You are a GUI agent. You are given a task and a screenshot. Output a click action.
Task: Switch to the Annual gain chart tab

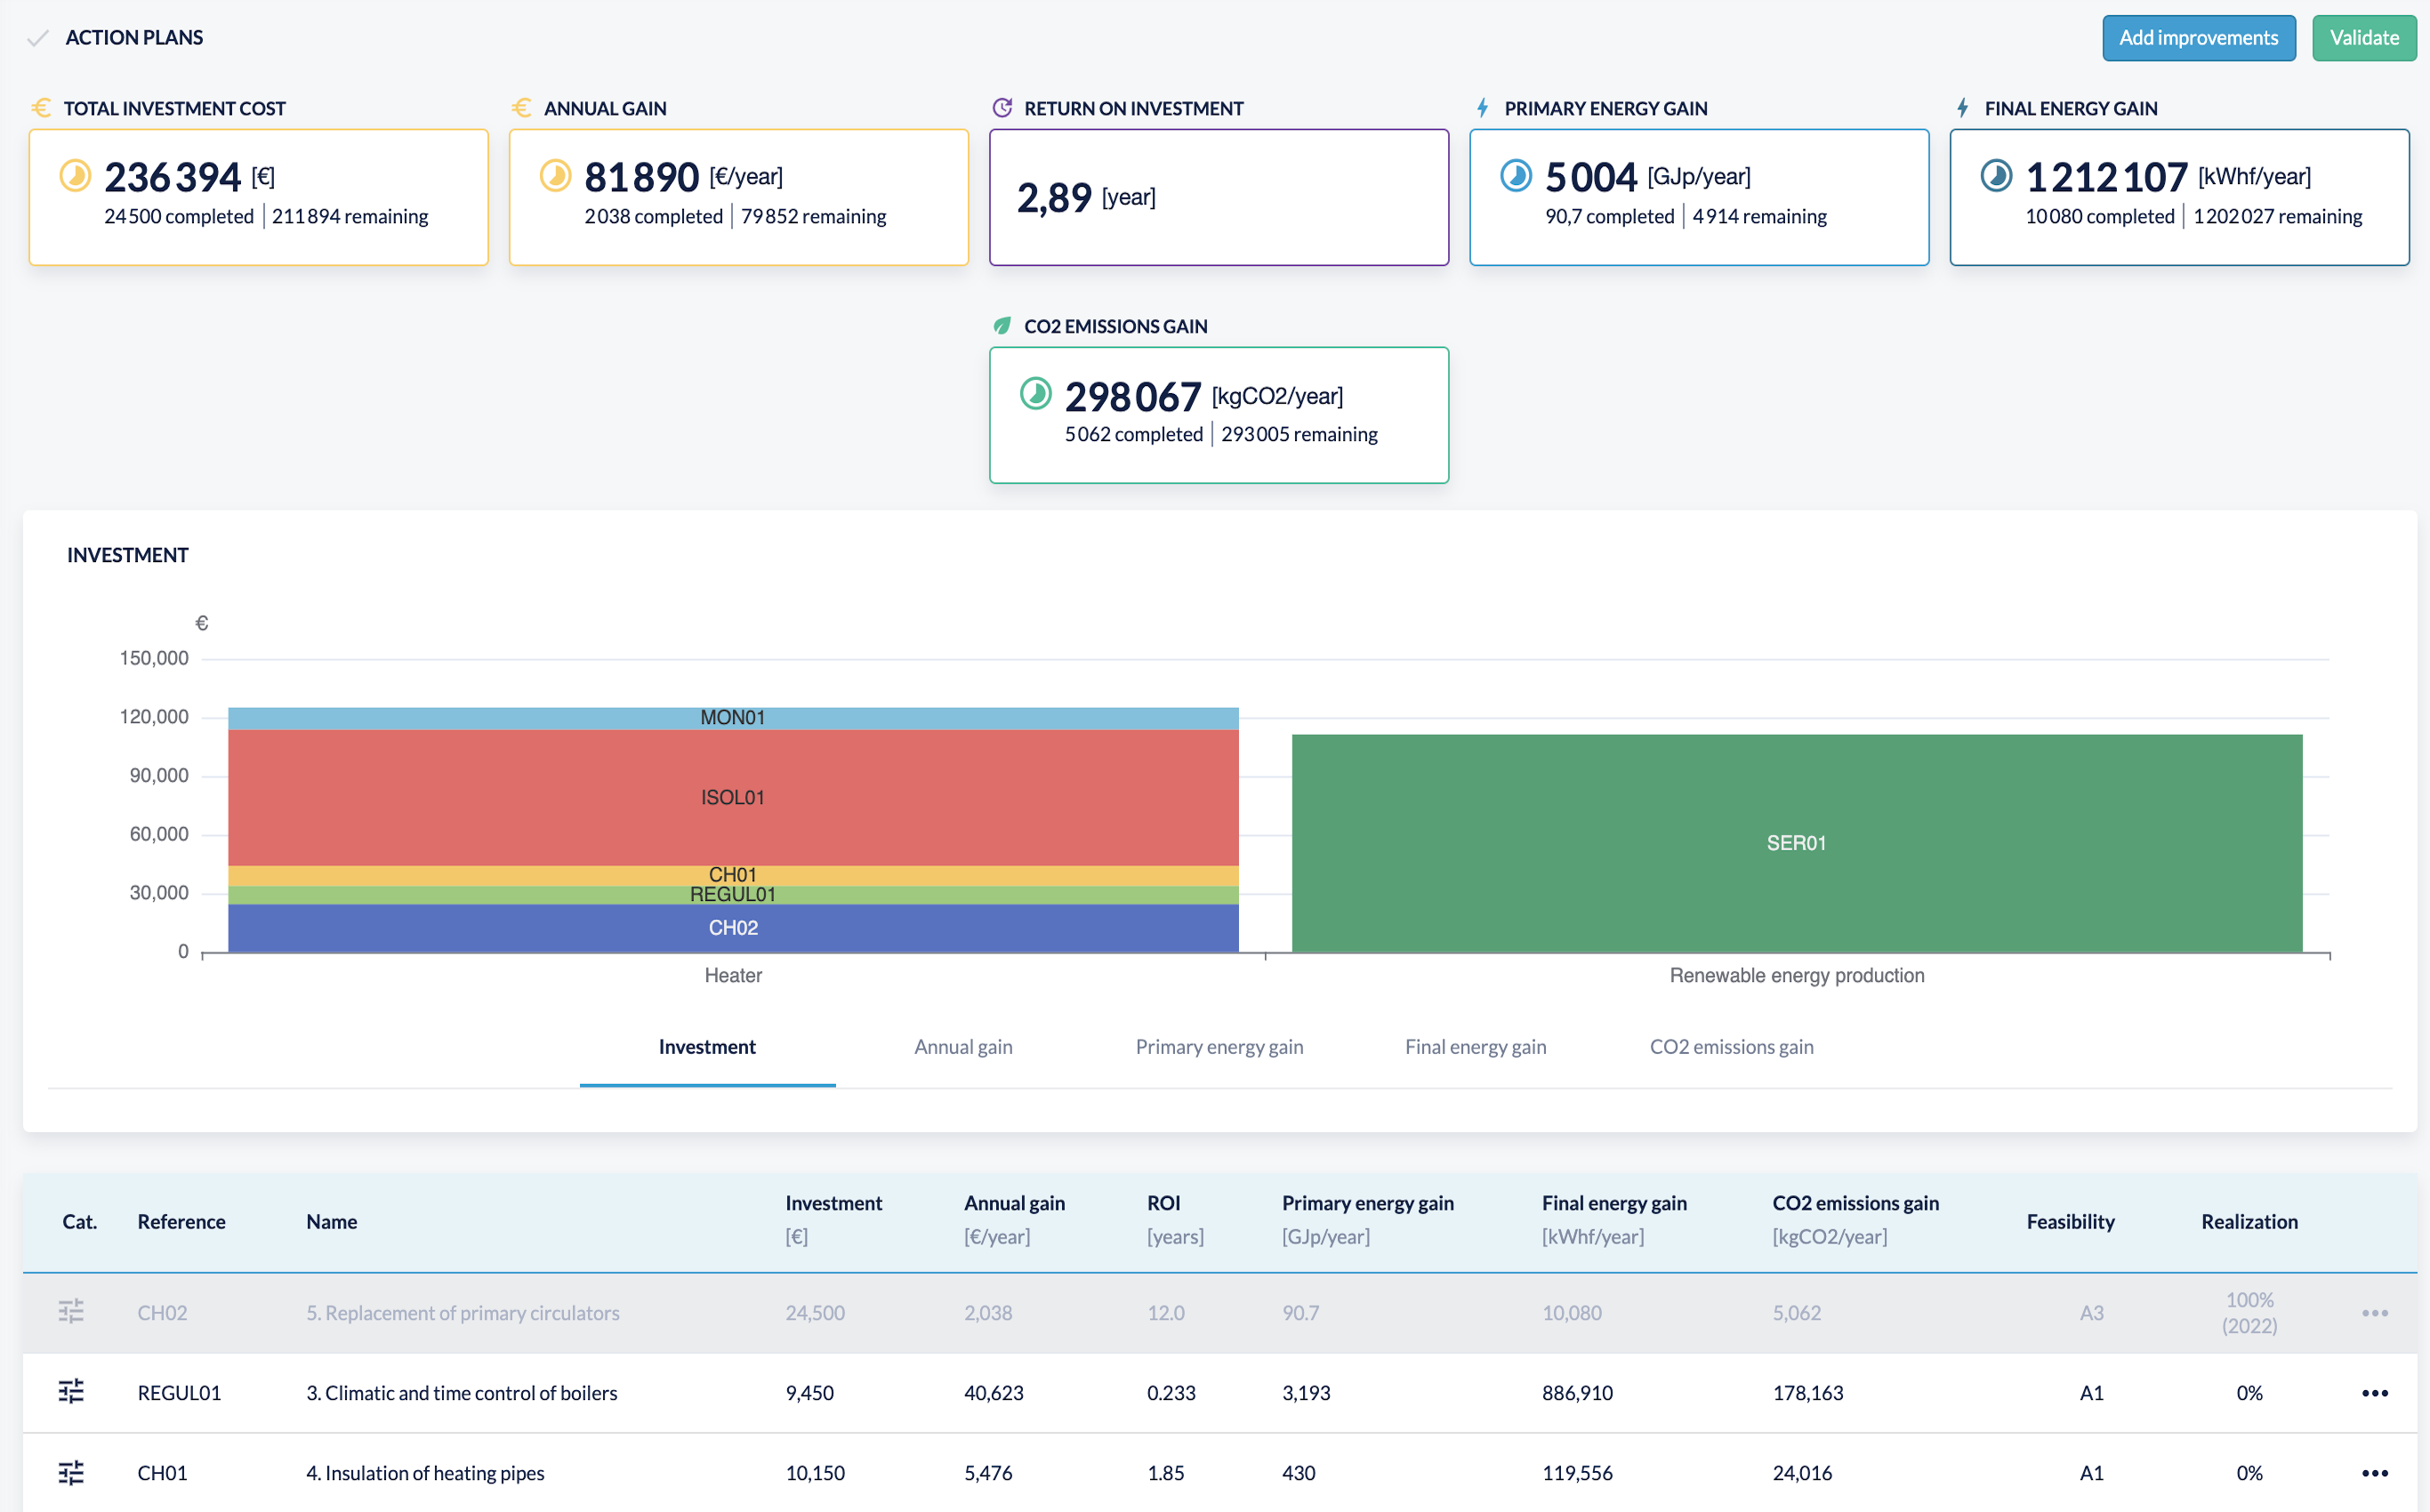[x=962, y=1047]
